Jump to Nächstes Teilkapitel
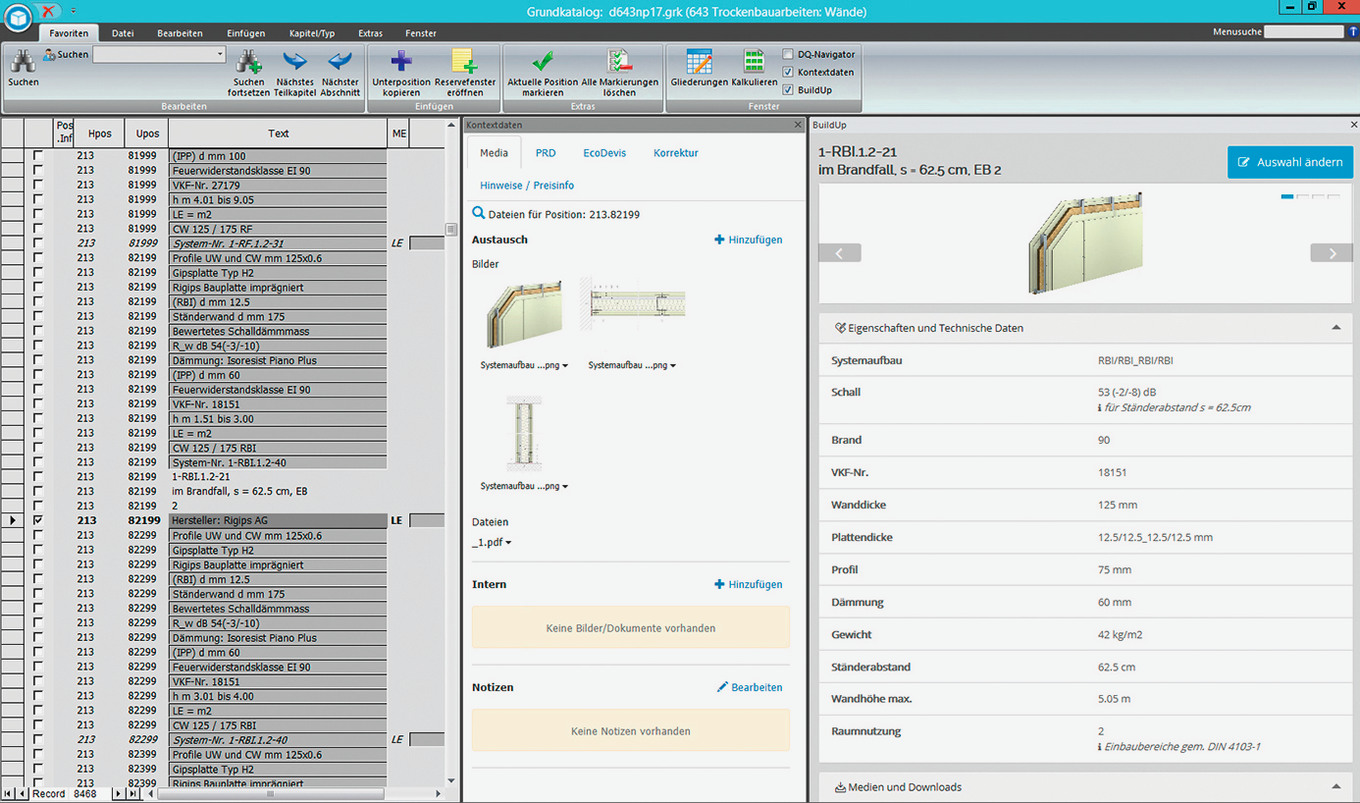The width and height of the screenshot is (1360, 803). 295,63
